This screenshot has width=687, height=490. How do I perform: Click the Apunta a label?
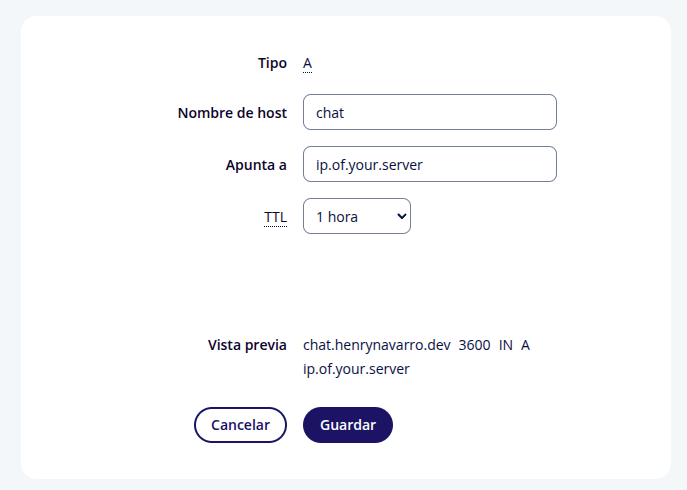coord(256,165)
